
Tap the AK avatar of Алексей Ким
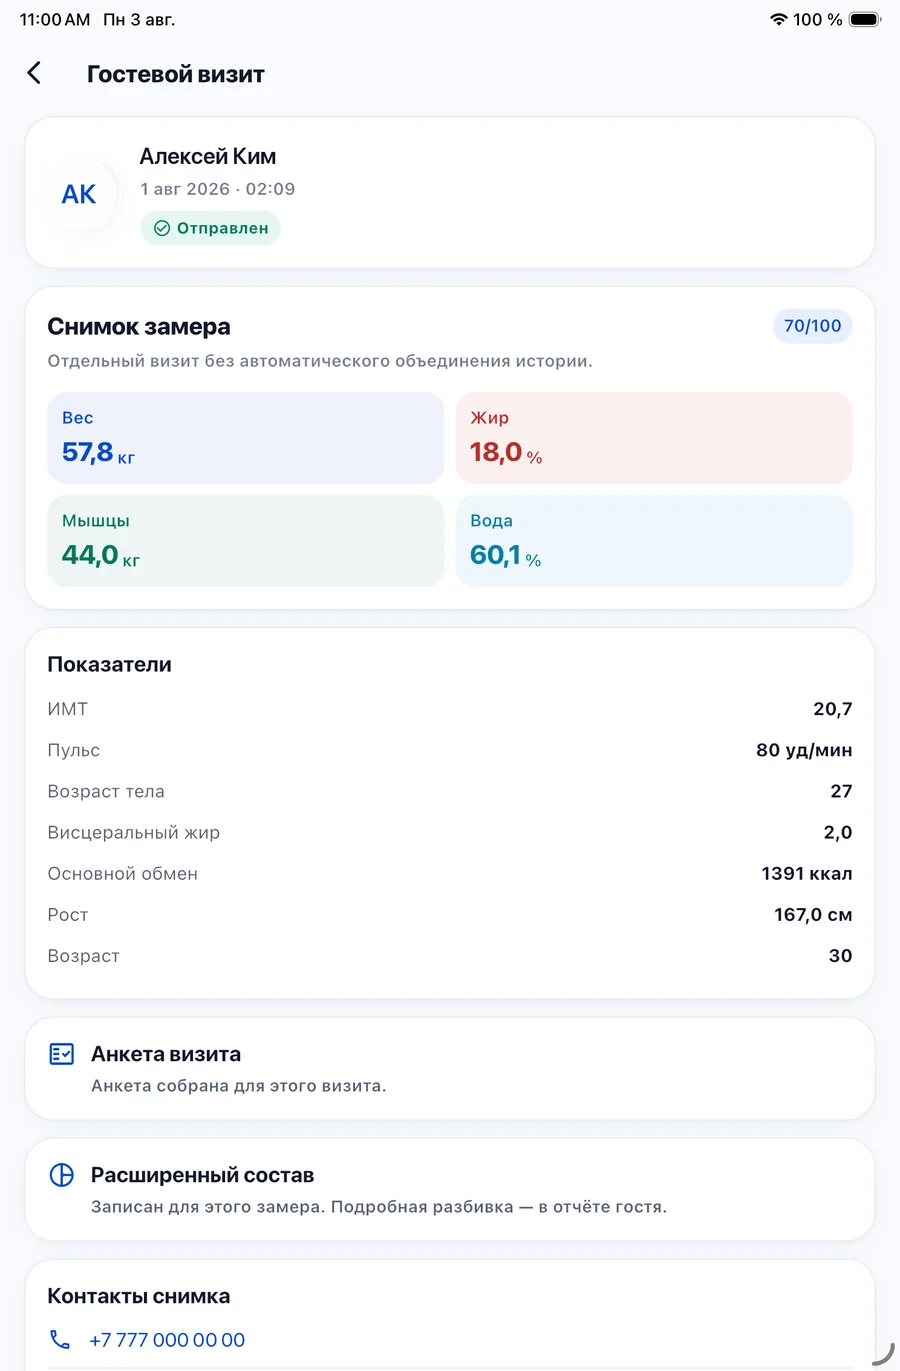[79, 193]
